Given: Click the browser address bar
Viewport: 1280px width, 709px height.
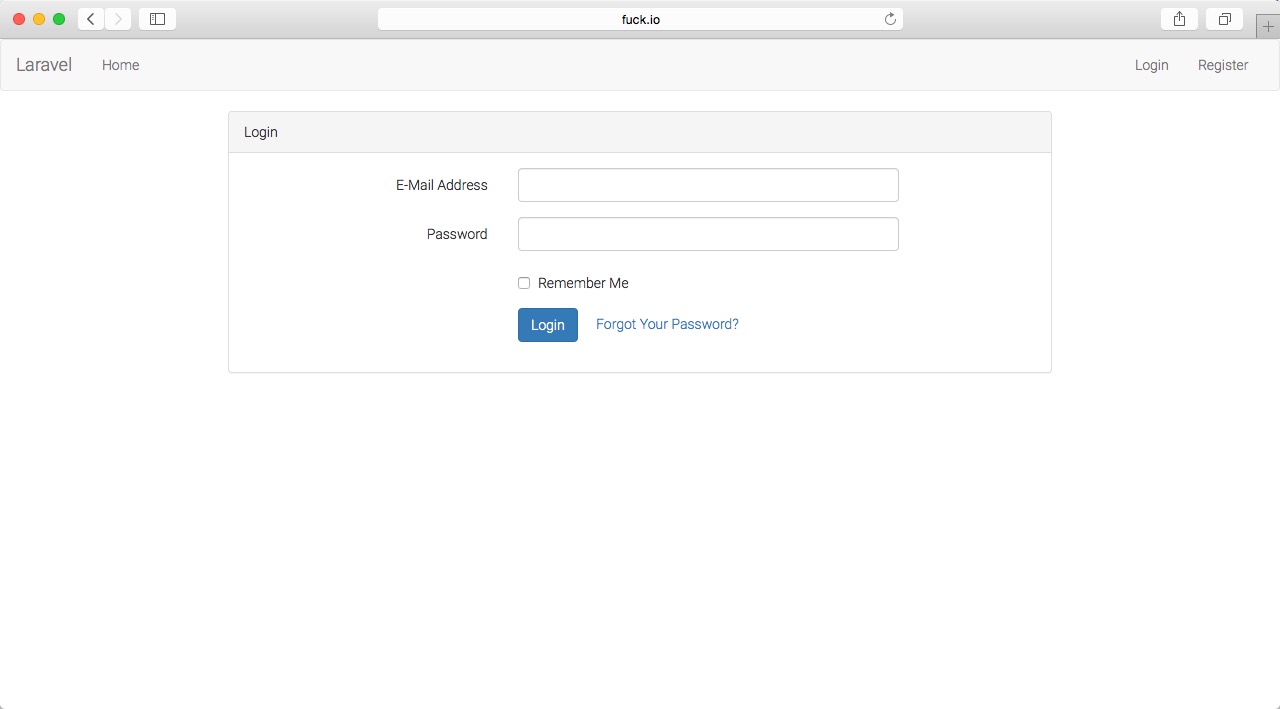Looking at the screenshot, I should click(639, 18).
